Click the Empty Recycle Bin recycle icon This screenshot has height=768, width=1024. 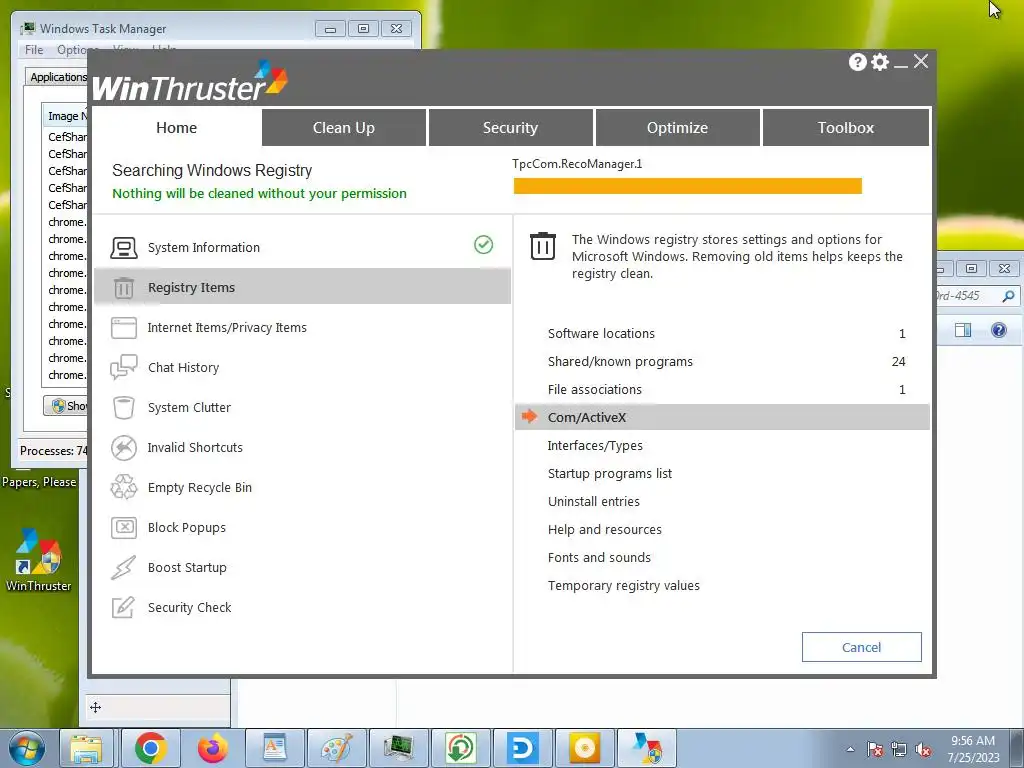coord(123,487)
